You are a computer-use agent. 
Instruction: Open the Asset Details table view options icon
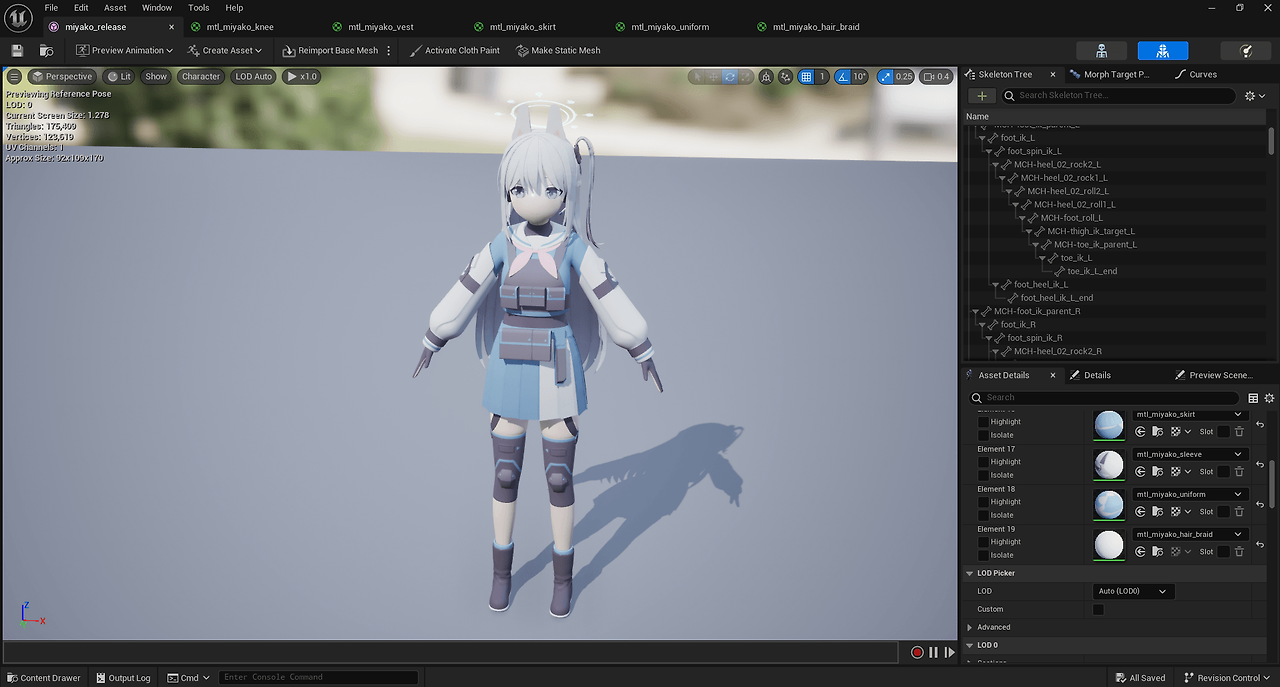(x=1253, y=397)
